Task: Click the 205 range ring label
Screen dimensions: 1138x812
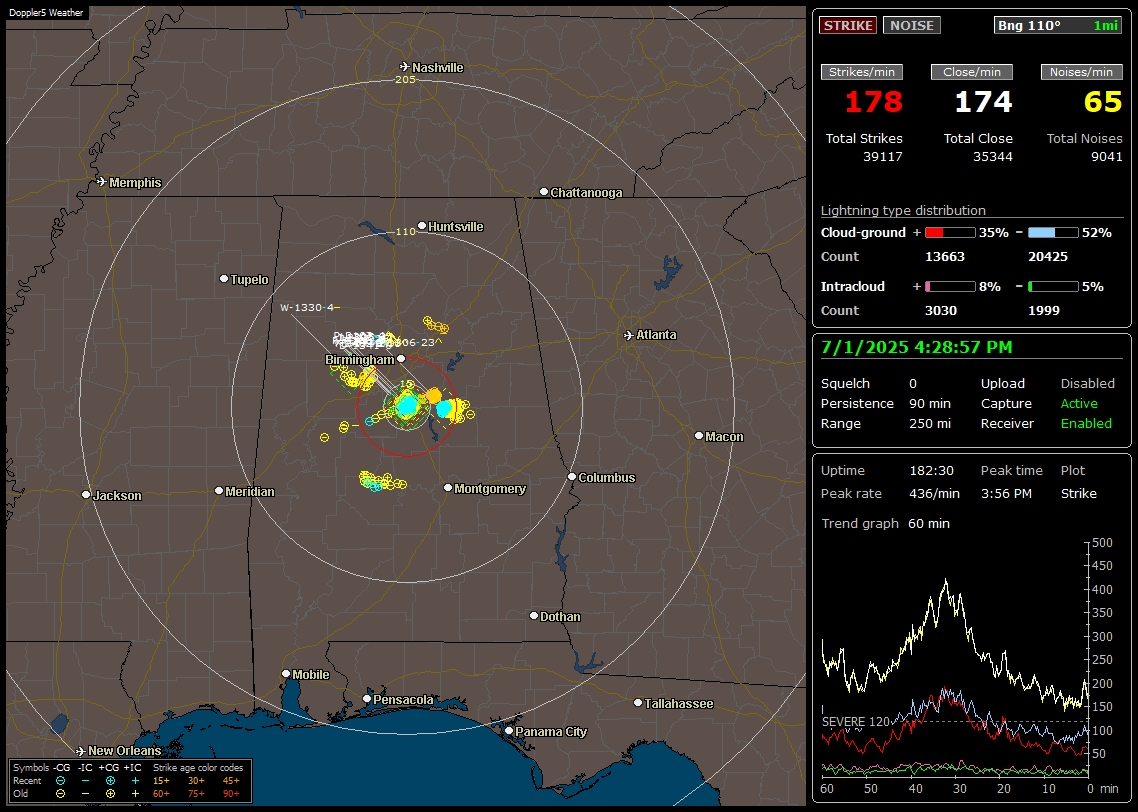Action: [x=405, y=80]
